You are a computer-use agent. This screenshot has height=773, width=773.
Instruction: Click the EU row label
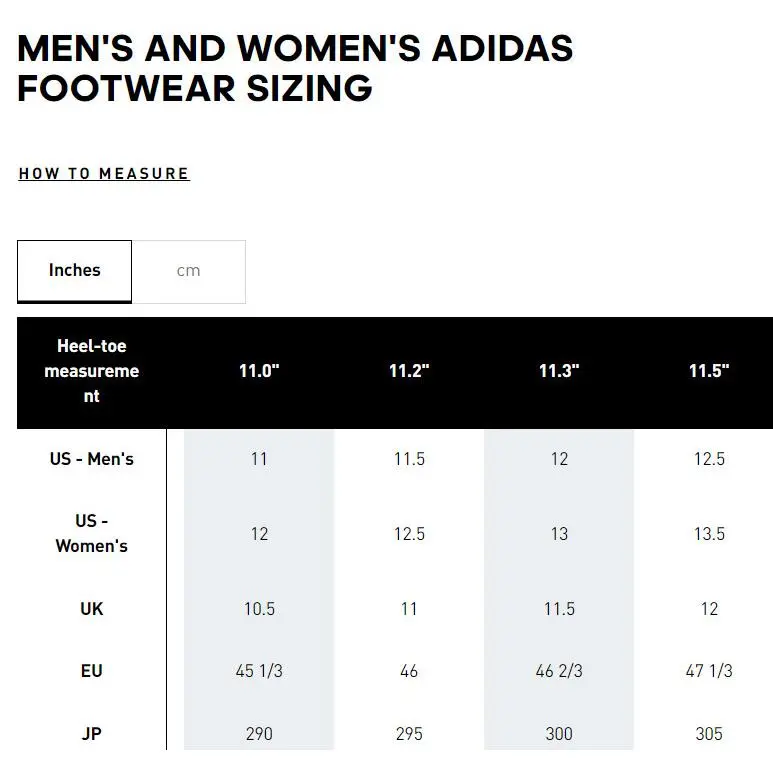(92, 671)
